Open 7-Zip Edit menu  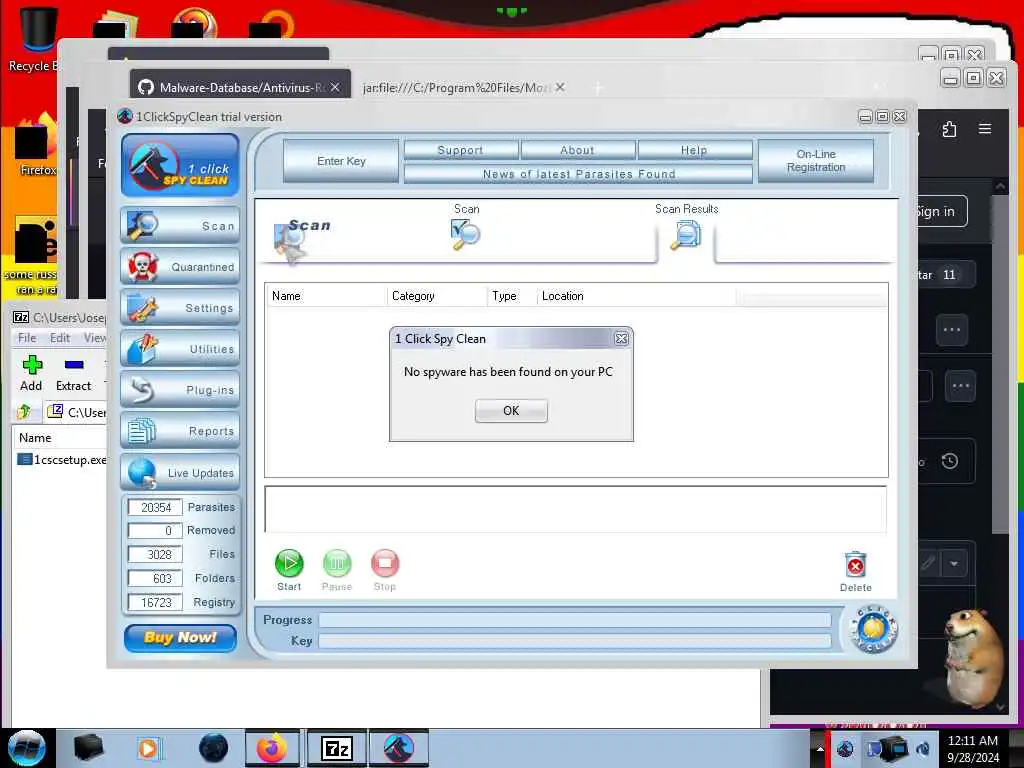pyautogui.click(x=59, y=338)
